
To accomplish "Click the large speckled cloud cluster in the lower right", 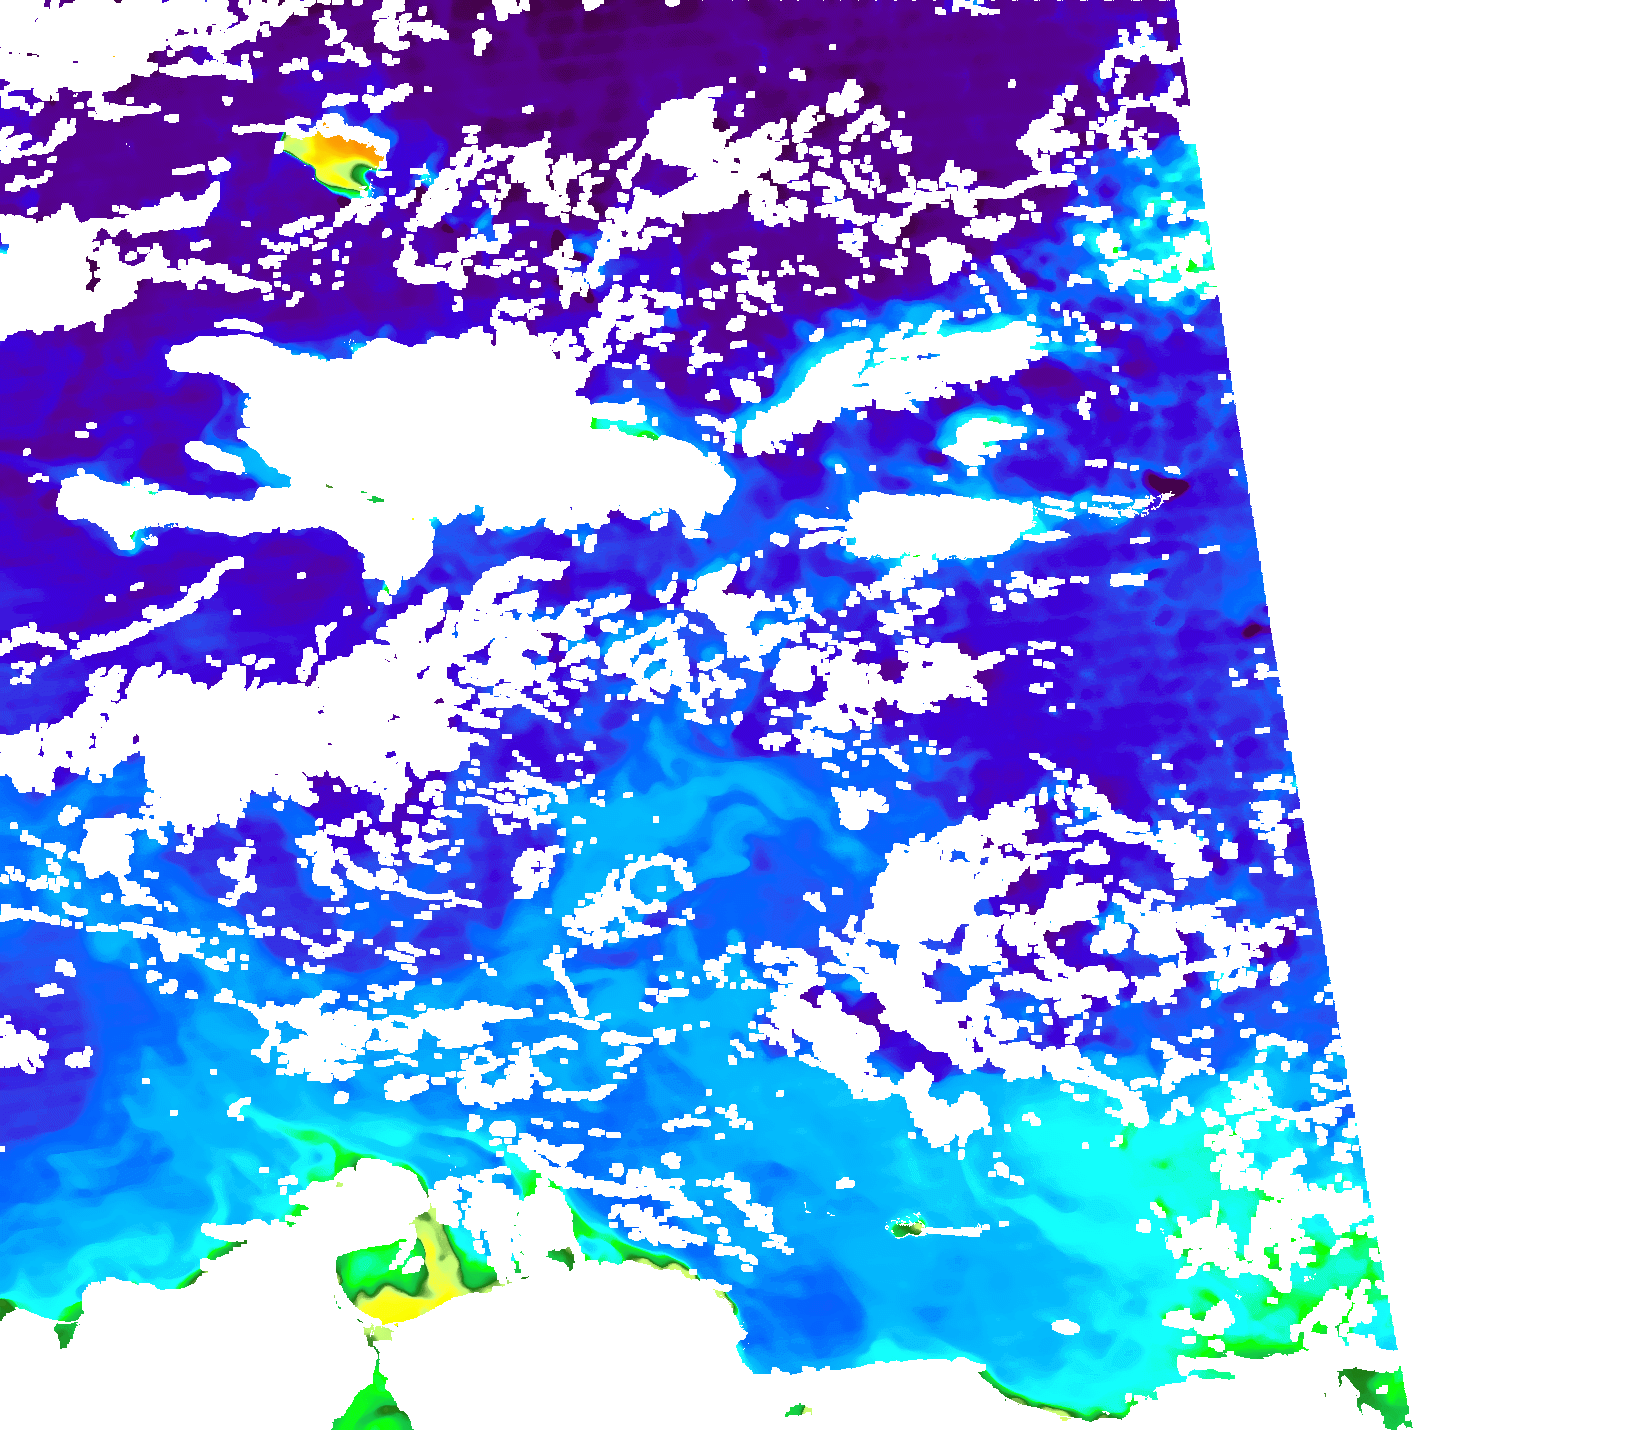I will (1050, 920).
